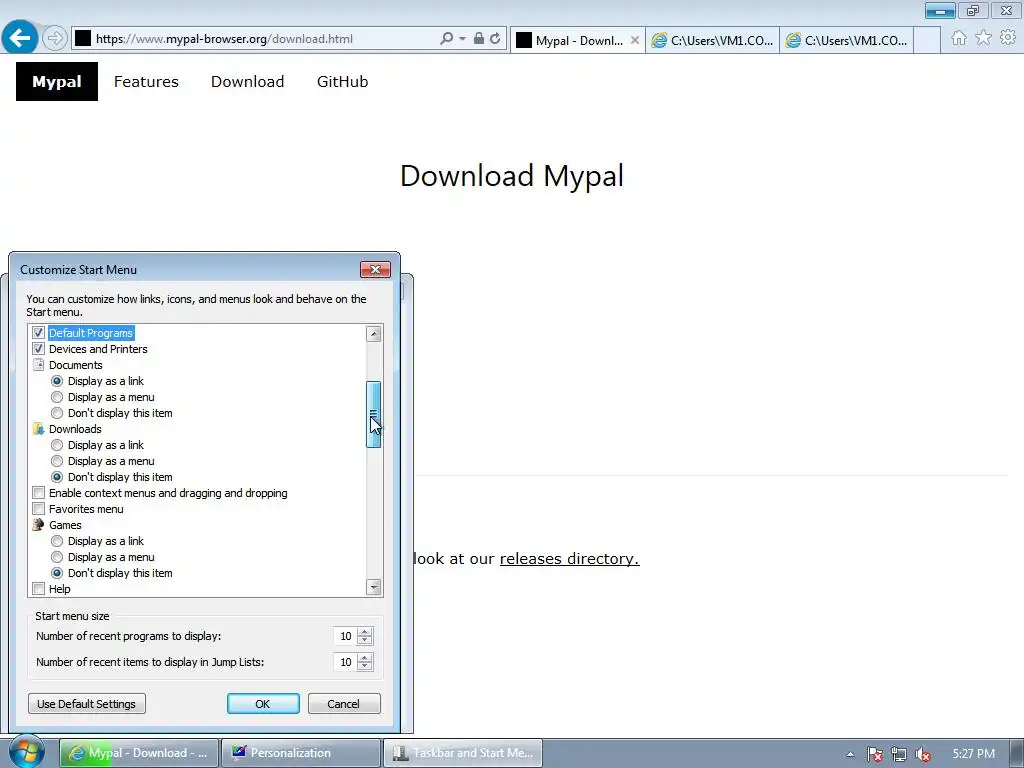
Task: Confirm with the OK button
Action: point(263,704)
